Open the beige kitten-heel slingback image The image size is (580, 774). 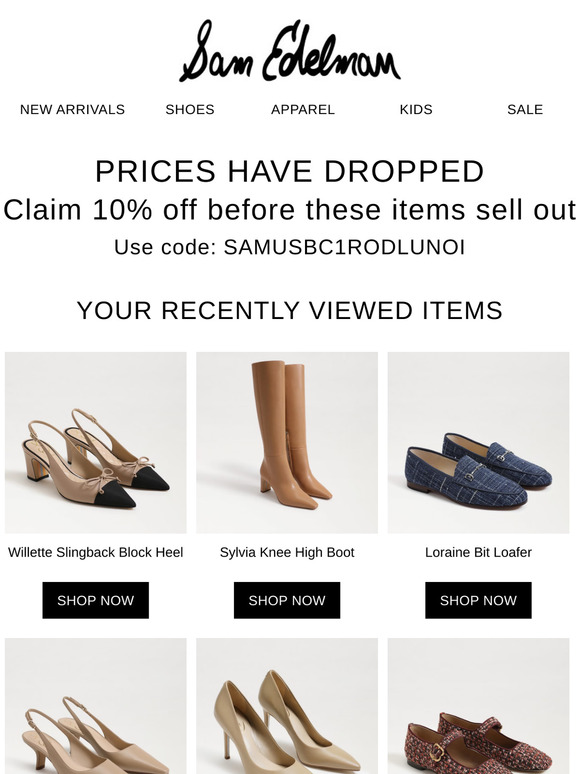[96, 706]
